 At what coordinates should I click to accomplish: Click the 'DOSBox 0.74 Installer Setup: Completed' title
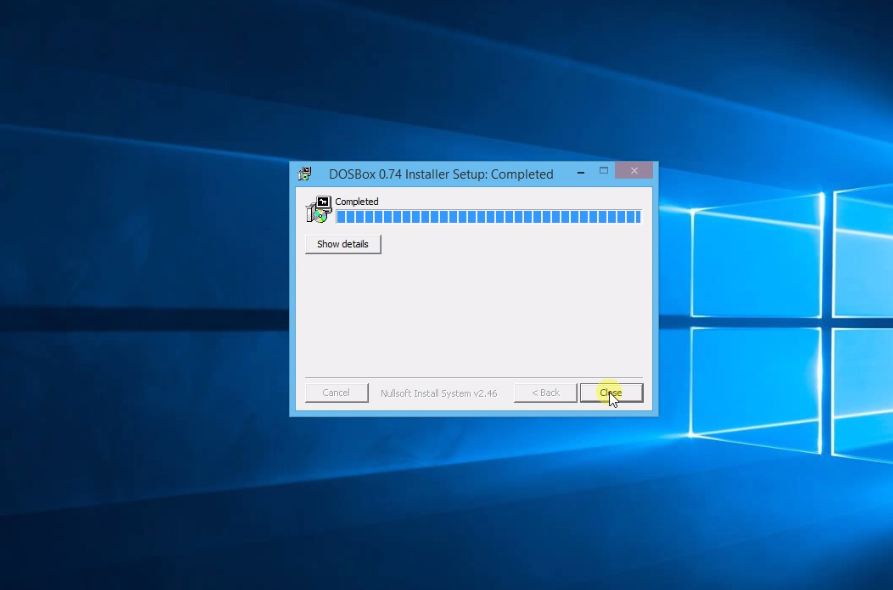click(x=441, y=174)
